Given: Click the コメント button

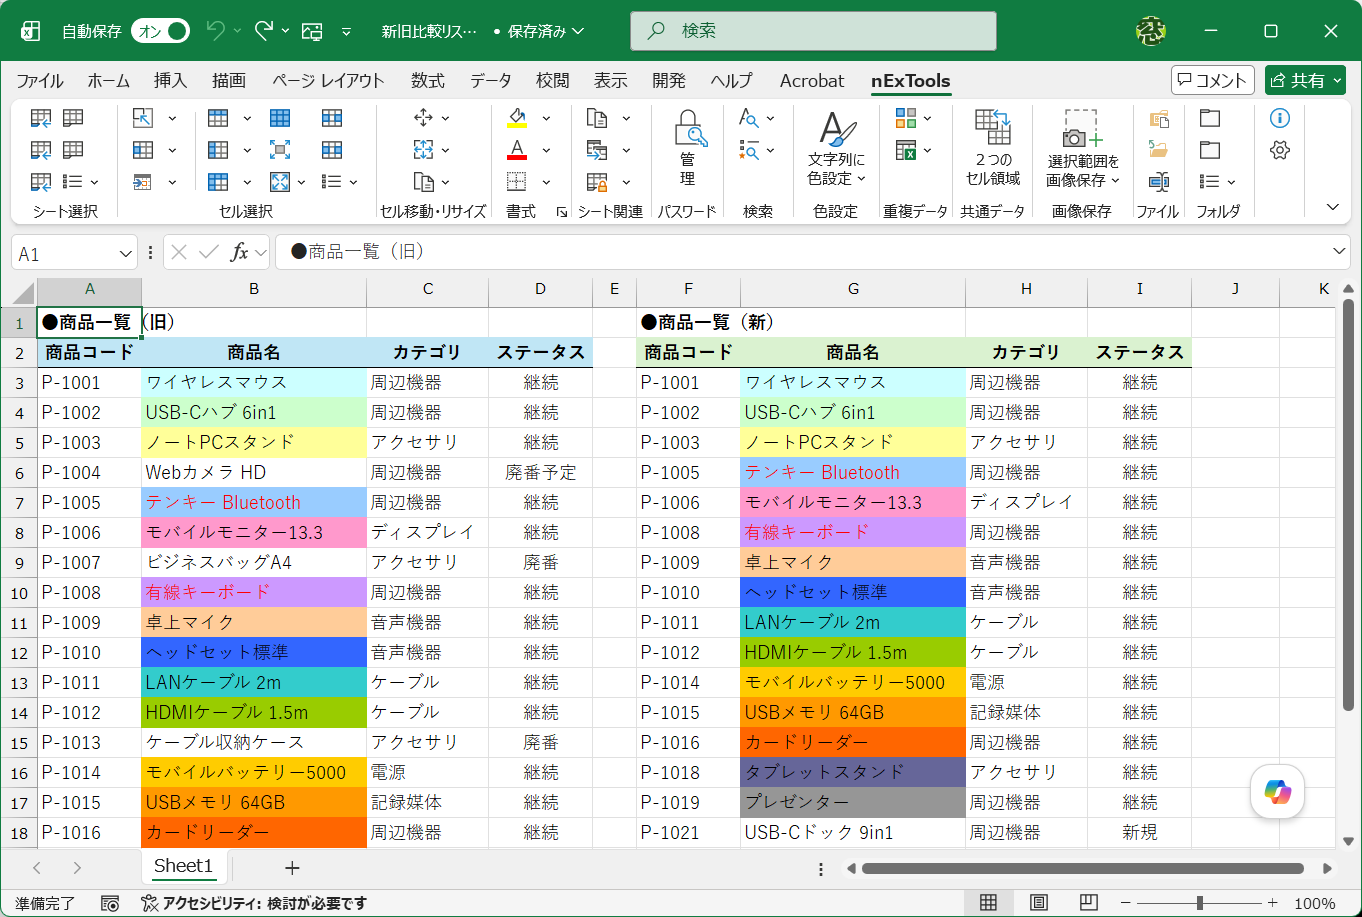Looking at the screenshot, I should coord(1213,80).
